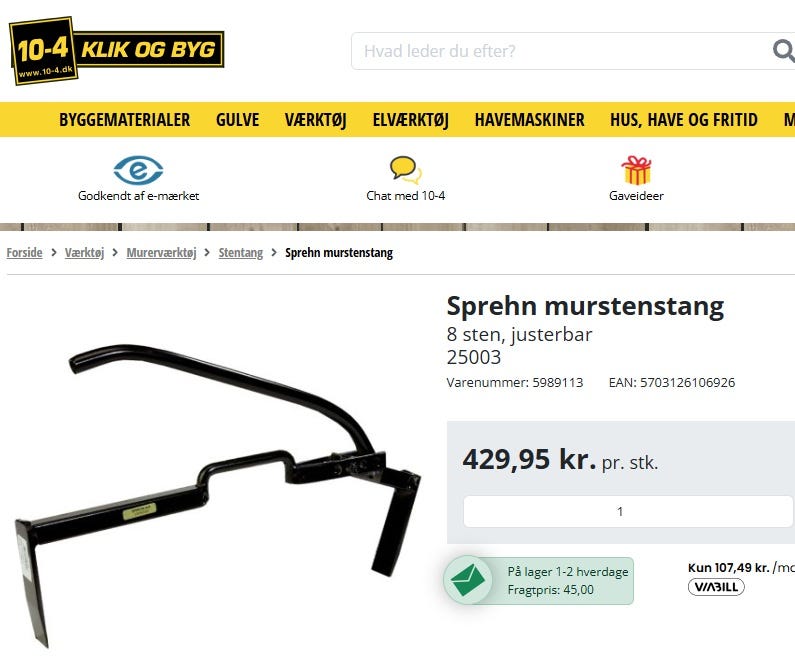Open the Stentang breadcrumb link

point(241,252)
